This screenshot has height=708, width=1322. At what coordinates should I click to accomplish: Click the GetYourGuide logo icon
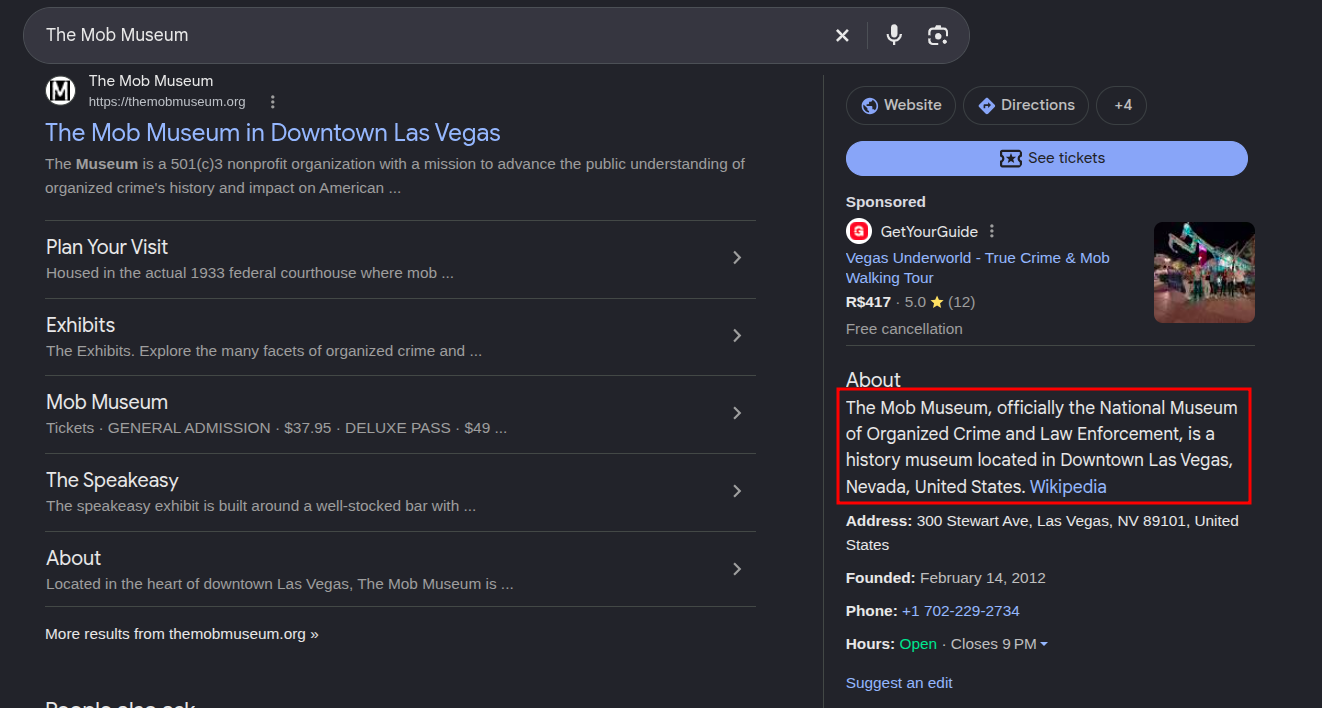859,231
